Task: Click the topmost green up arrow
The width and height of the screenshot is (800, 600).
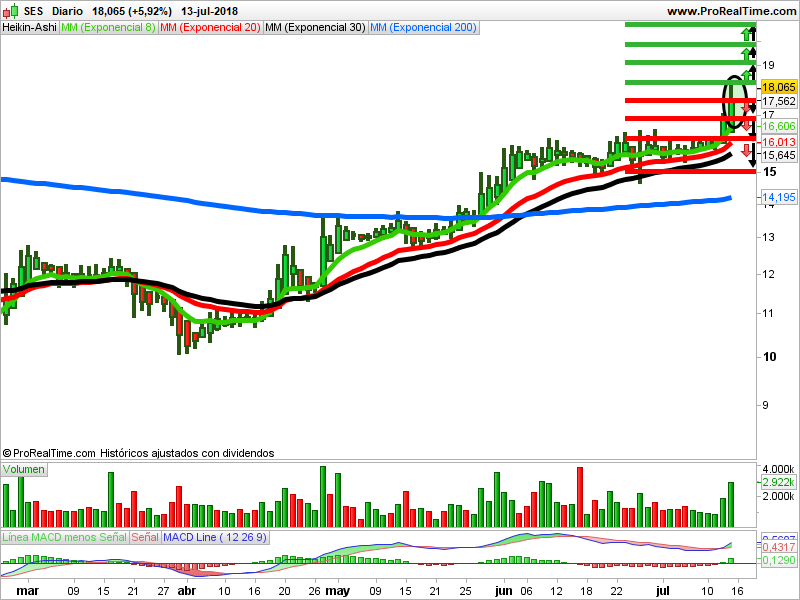Action: [746, 36]
